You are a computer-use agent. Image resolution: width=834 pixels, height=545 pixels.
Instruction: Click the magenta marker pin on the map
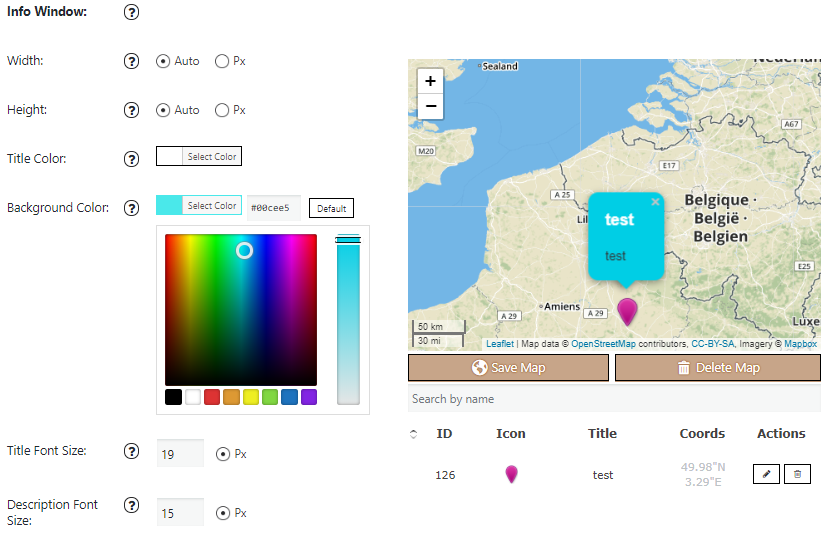coord(627,311)
